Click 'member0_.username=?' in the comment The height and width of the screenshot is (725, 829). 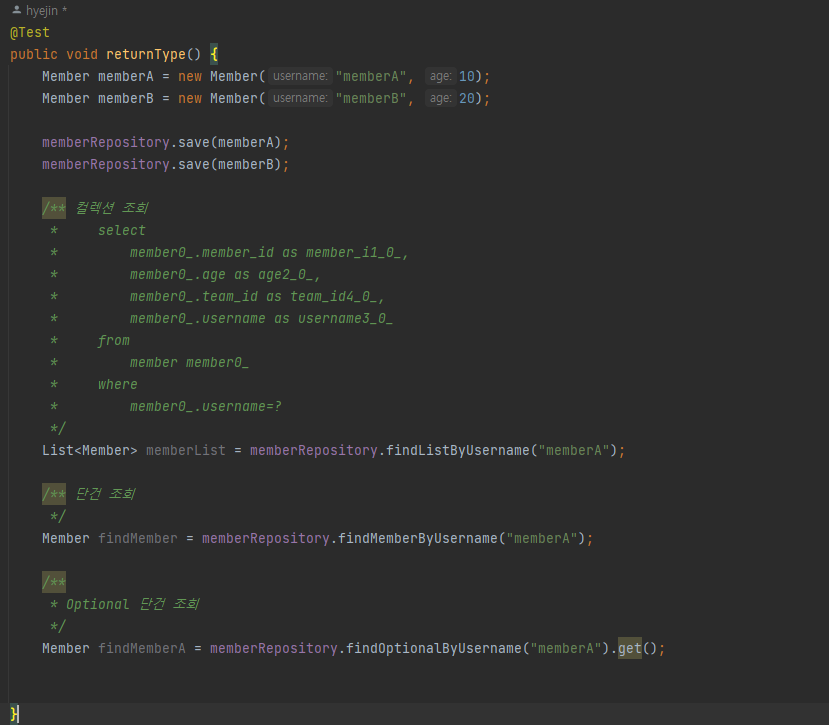point(206,407)
